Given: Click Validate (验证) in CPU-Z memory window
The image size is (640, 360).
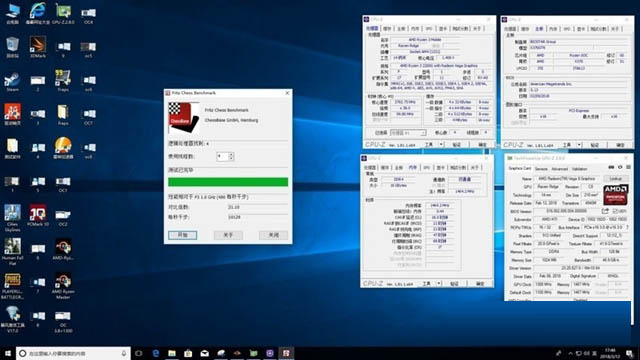Looking at the screenshot, I should click(454, 283).
